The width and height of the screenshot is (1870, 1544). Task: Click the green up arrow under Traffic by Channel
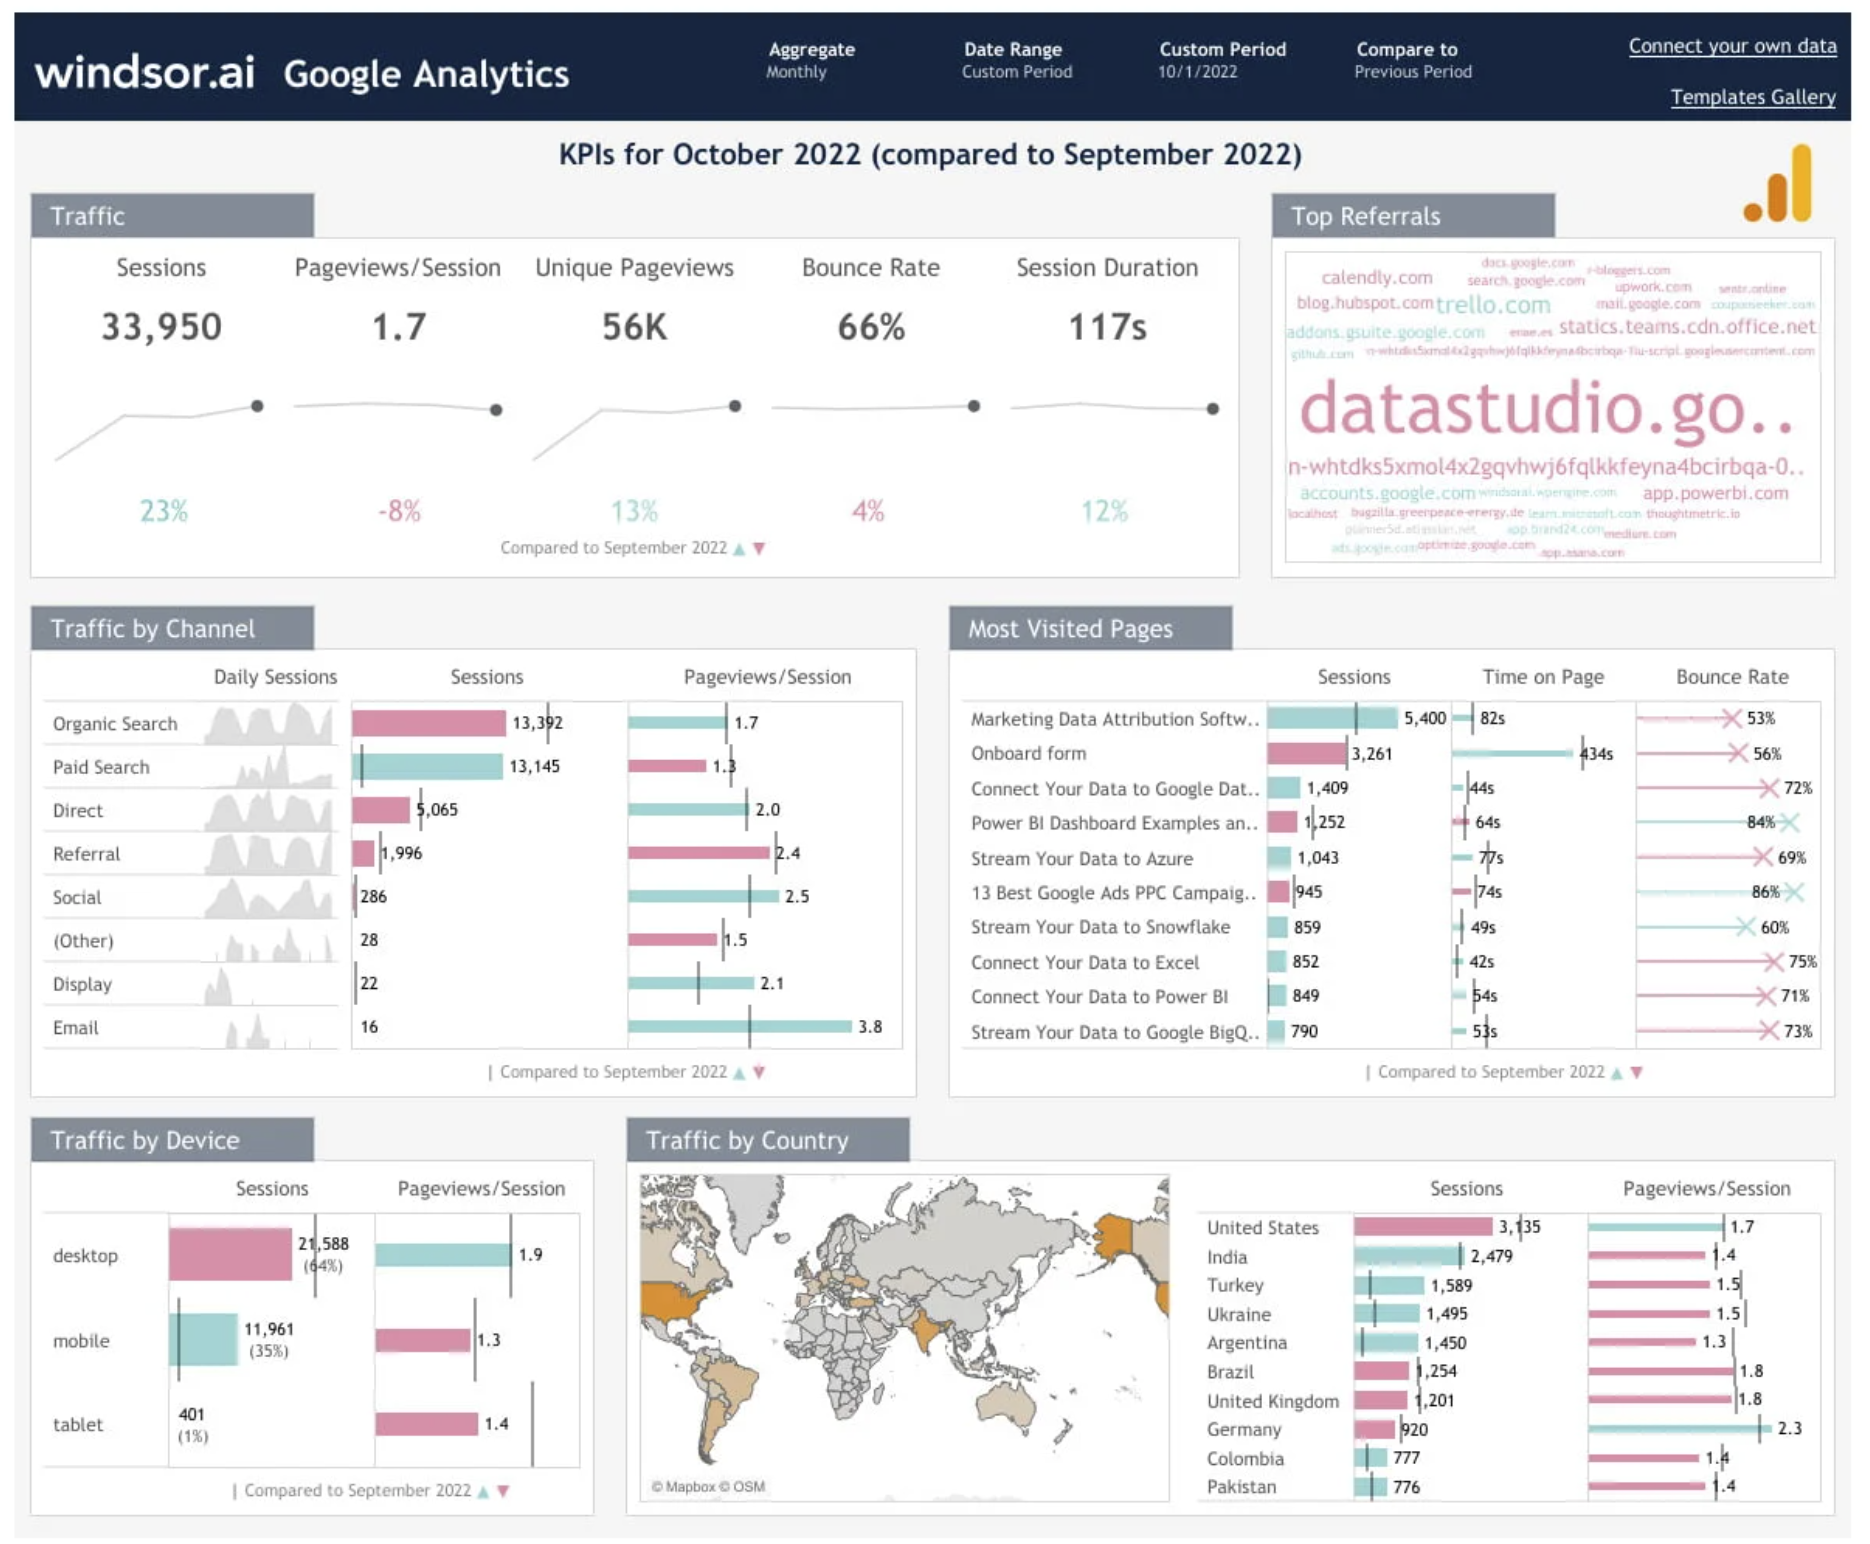[x=739, y=1073]
